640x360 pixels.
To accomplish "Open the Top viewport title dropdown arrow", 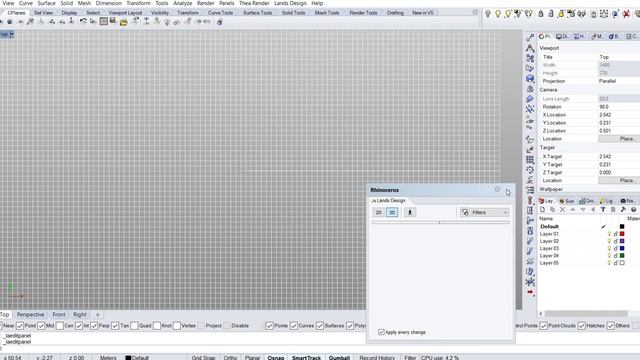I will pyautogui.click(x=12, y=34).
